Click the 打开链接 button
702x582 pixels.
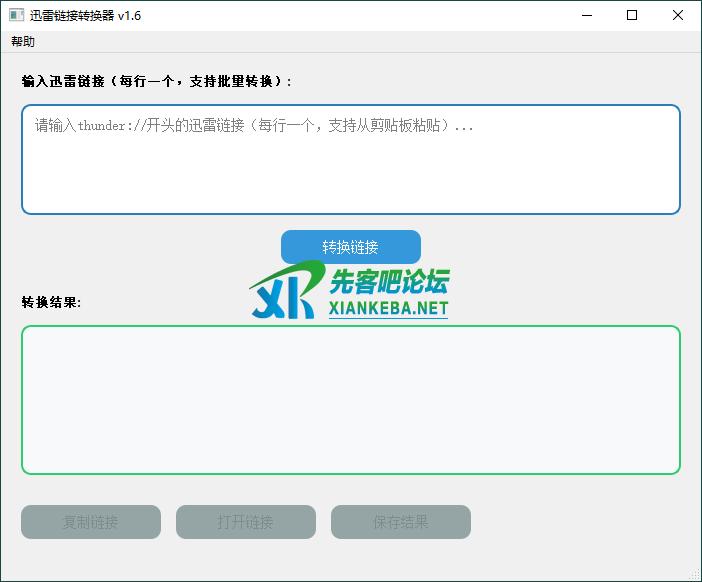pos(245,522)
